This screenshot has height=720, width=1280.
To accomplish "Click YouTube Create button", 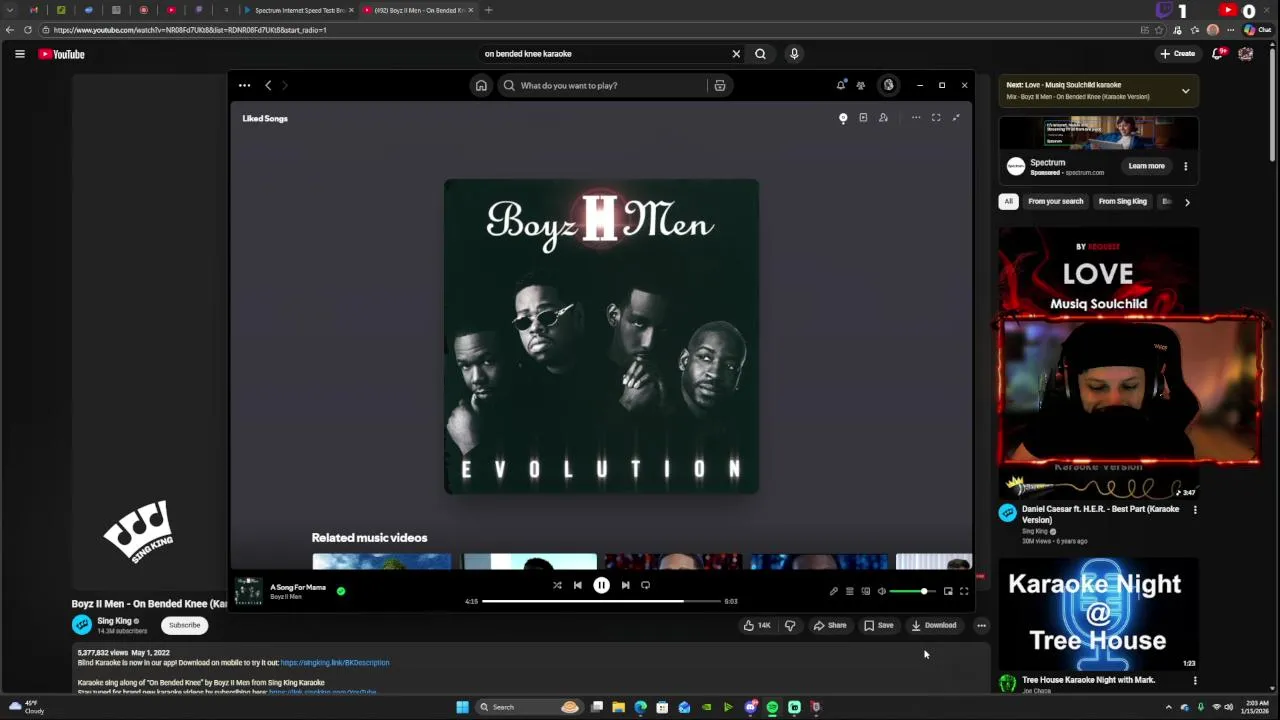I will click(x=1178, y=54).
